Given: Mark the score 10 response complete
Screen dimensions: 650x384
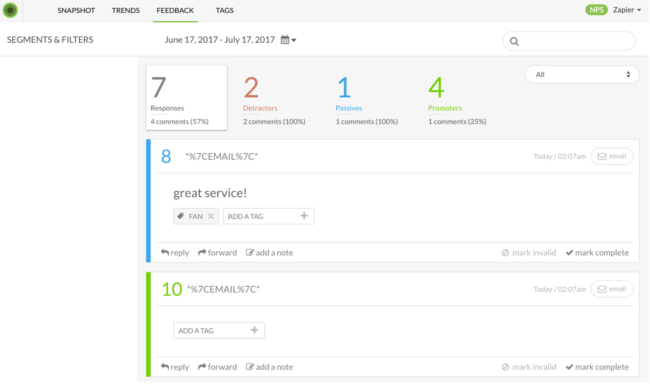Looking at the screenshot, I should pyautogui.click(x=597, y=367).
